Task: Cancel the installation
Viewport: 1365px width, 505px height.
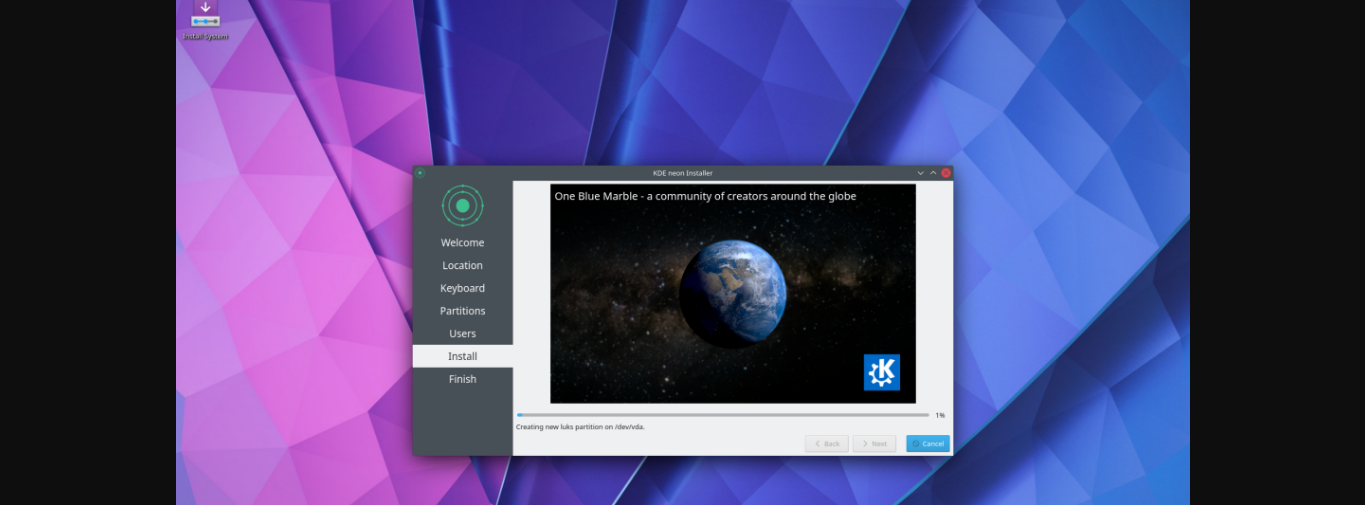Action: tap(928, 443)
